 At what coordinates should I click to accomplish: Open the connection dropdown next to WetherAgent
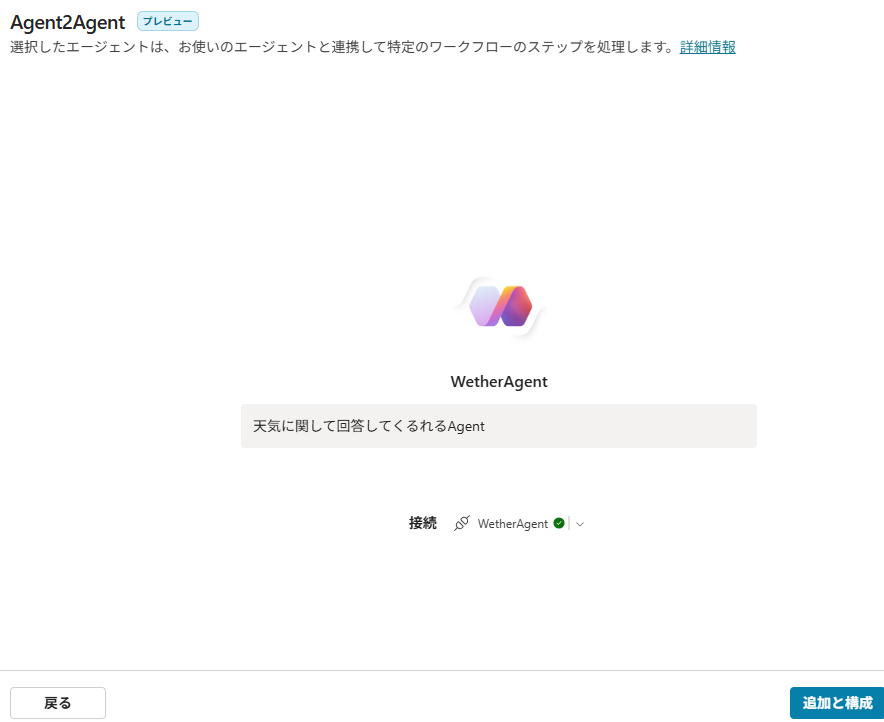580,523
